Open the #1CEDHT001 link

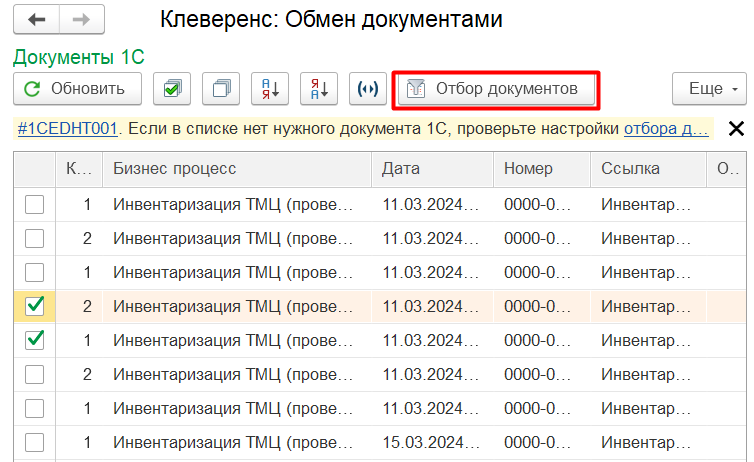click(x=67, y=129)
